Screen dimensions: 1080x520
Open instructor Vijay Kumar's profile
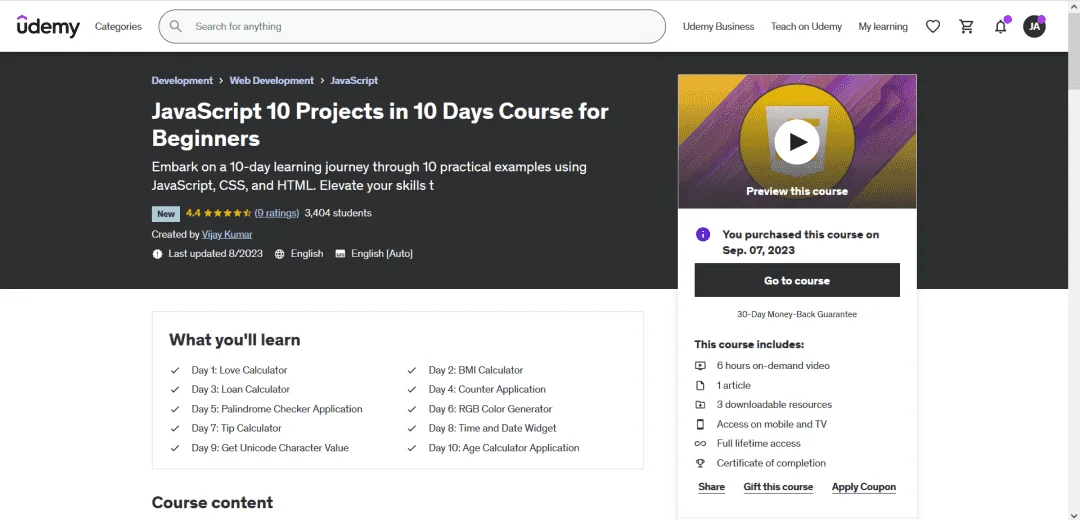pyautogui.click(x=227, y=234)
